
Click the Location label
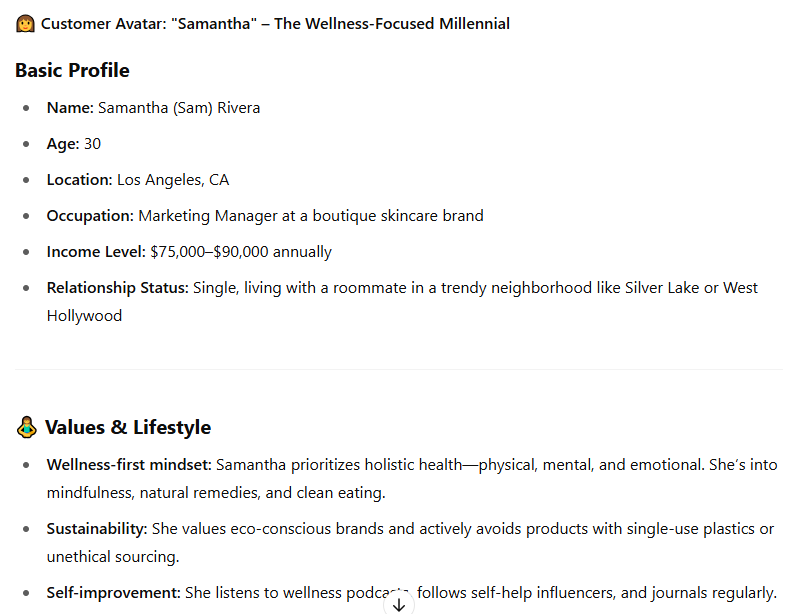tap(79, 180)
